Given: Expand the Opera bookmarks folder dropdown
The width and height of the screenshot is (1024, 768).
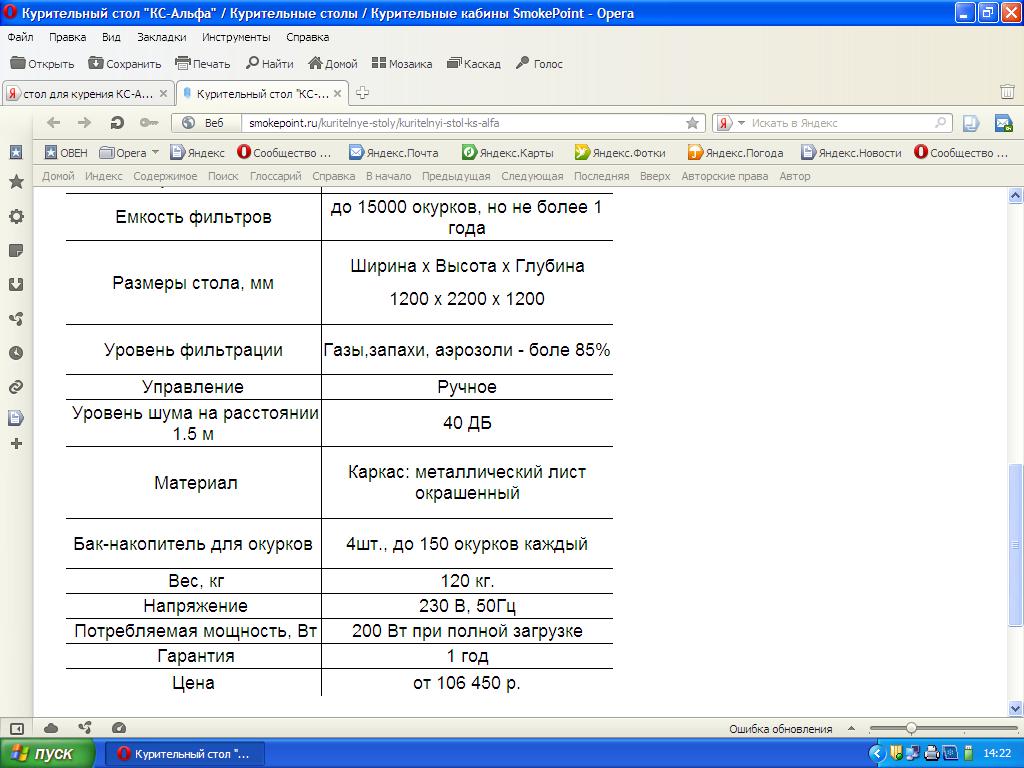Looking at the screenshot, I should click(x=155, y=153).
